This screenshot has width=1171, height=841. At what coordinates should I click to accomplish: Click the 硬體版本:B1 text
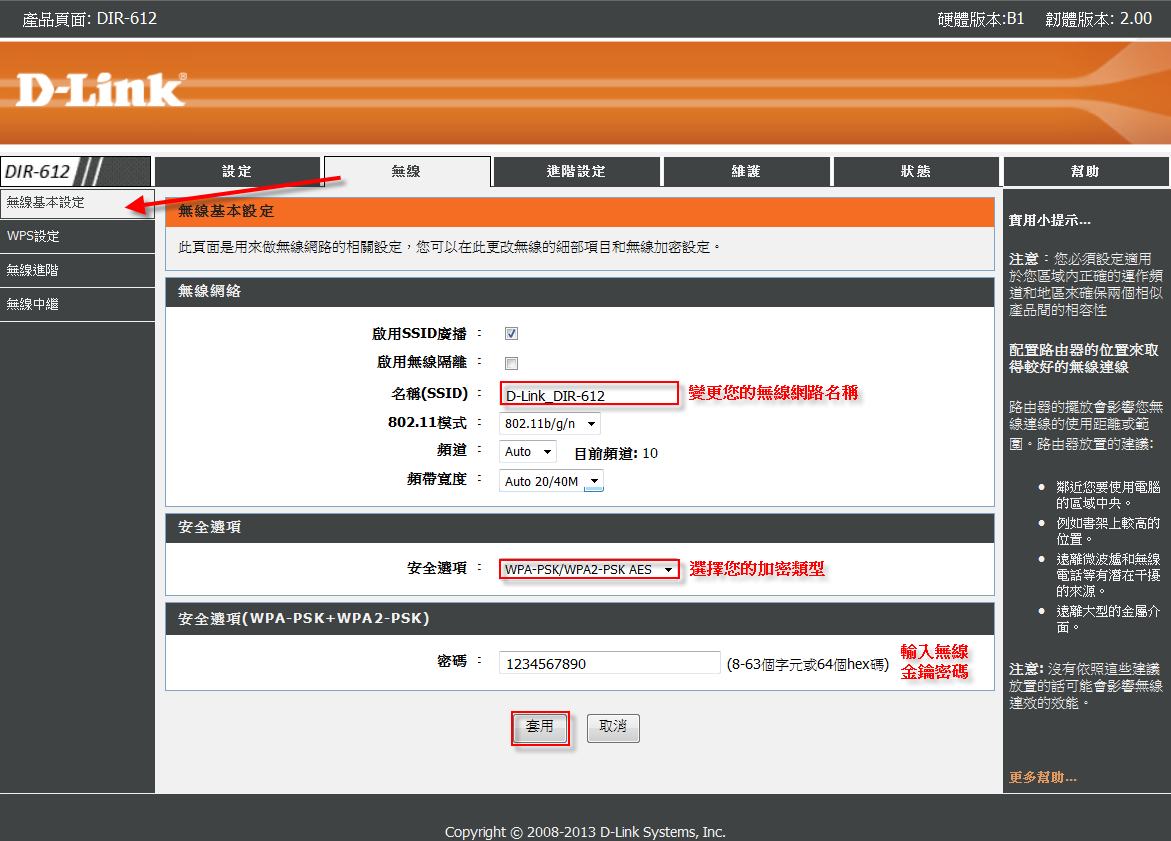[x=981, y=19]
